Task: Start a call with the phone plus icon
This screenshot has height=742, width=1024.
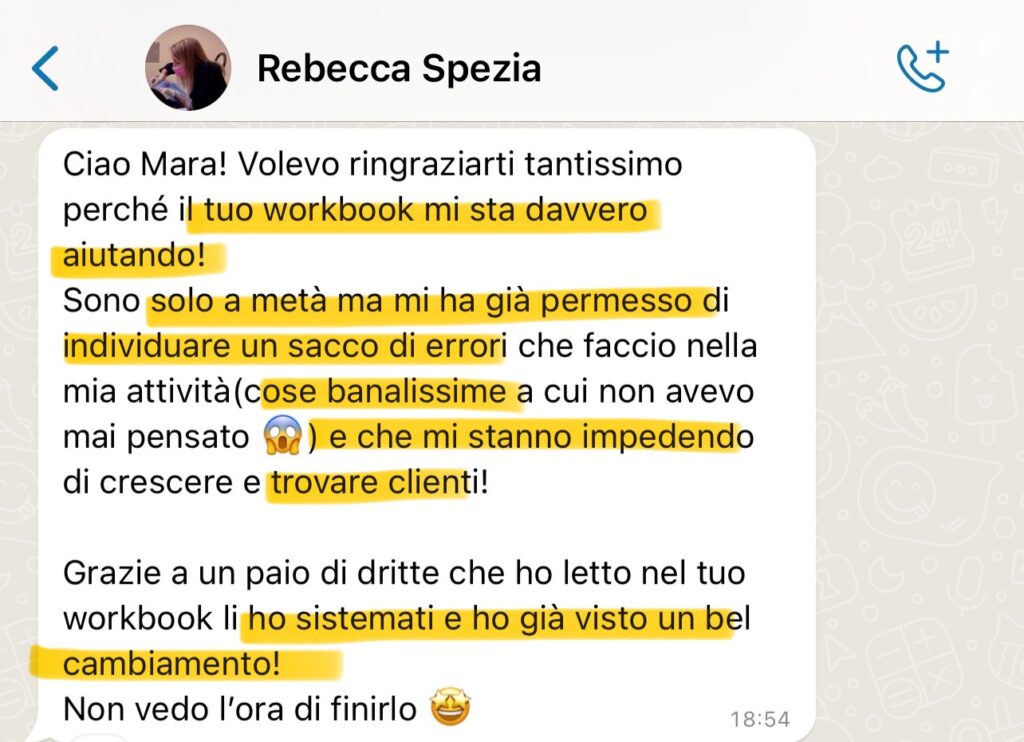Action: [x=922, y=67]
